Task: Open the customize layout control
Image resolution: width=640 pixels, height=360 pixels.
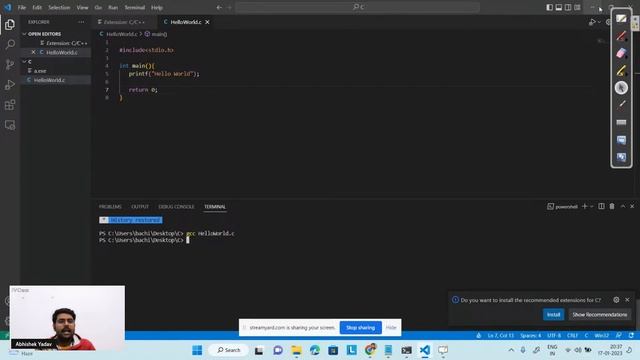Action: point(578,7)
